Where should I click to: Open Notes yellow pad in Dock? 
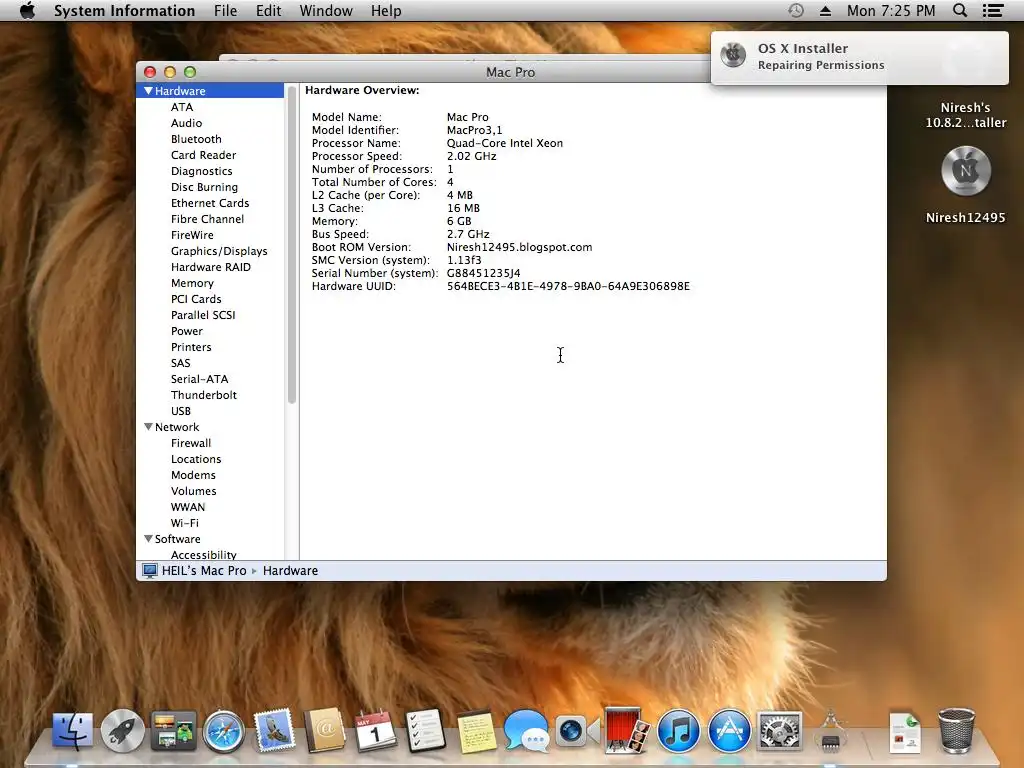click(476, 731)
